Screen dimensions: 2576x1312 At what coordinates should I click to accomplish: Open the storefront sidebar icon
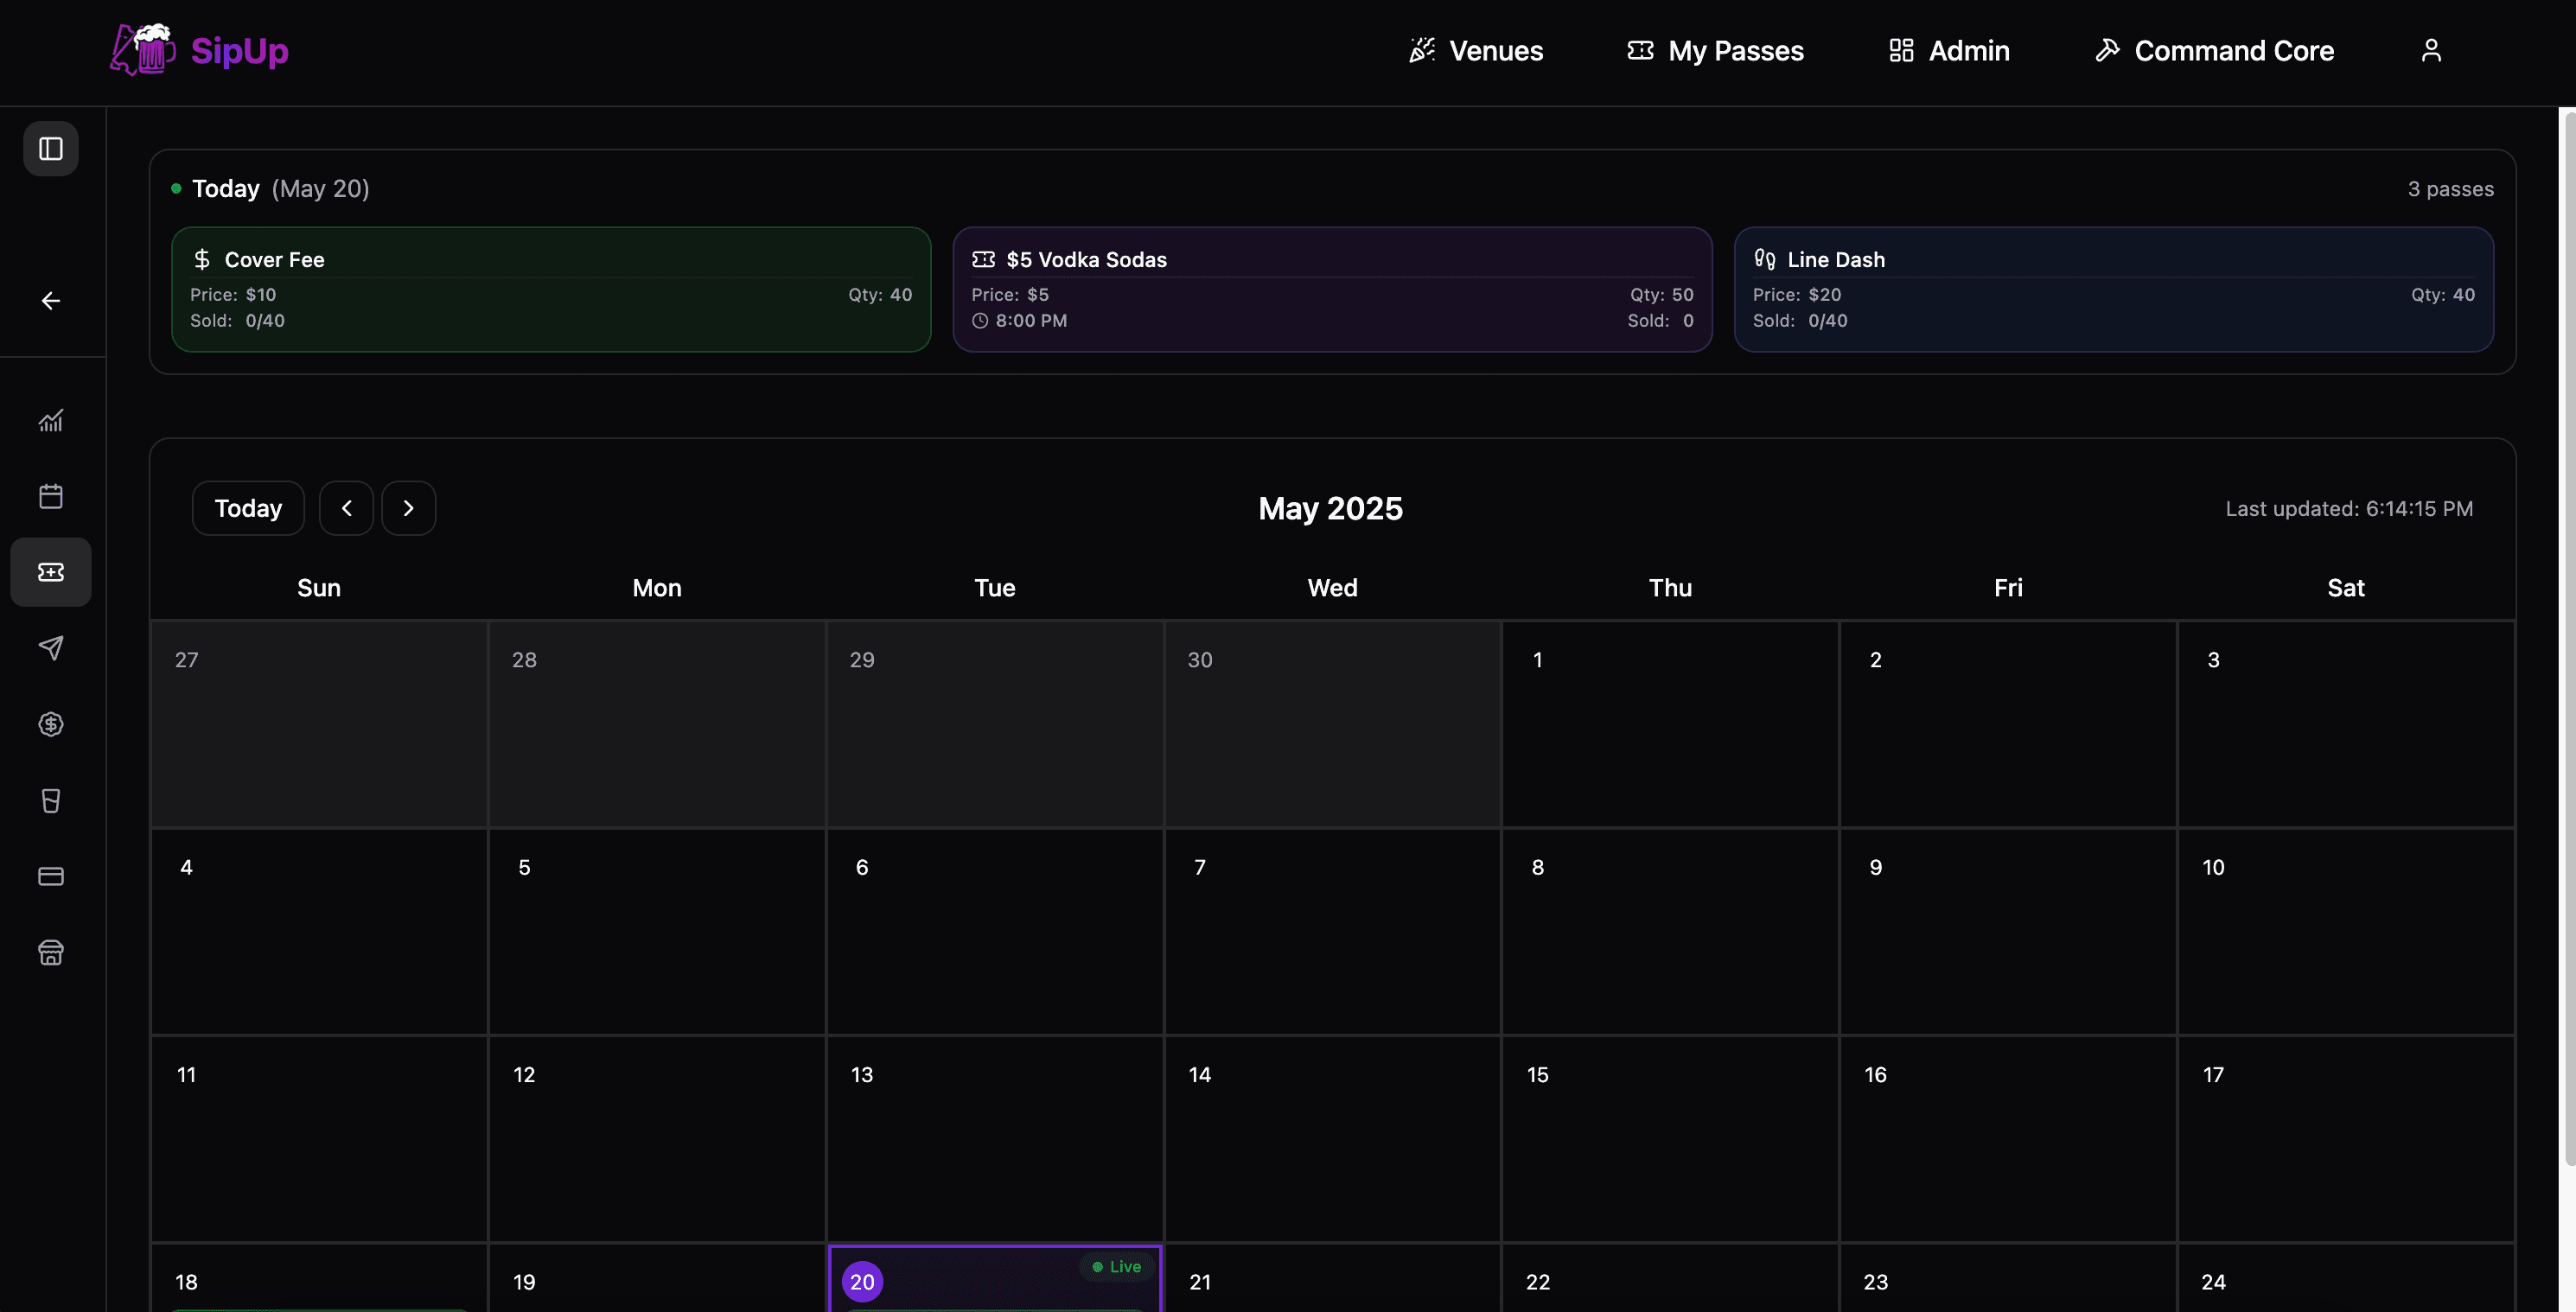[x=51, y=952]
